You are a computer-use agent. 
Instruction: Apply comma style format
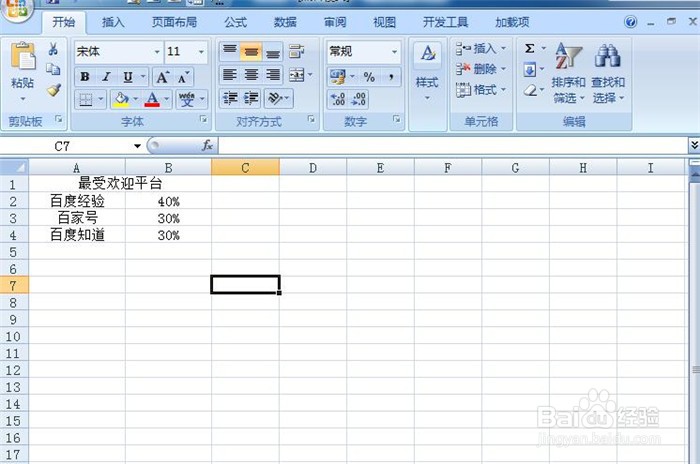point(391,77)
